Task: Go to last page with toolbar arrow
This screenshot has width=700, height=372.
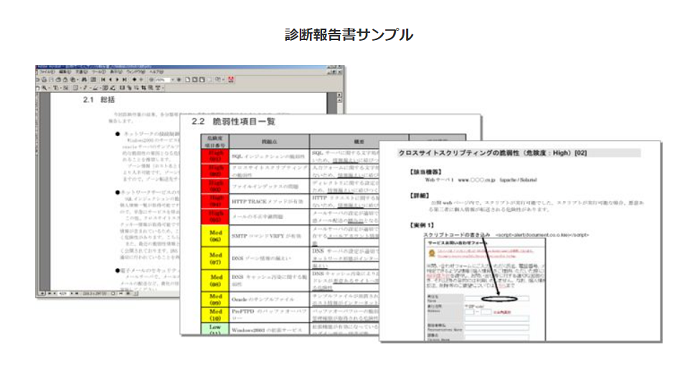Action: 125,79
